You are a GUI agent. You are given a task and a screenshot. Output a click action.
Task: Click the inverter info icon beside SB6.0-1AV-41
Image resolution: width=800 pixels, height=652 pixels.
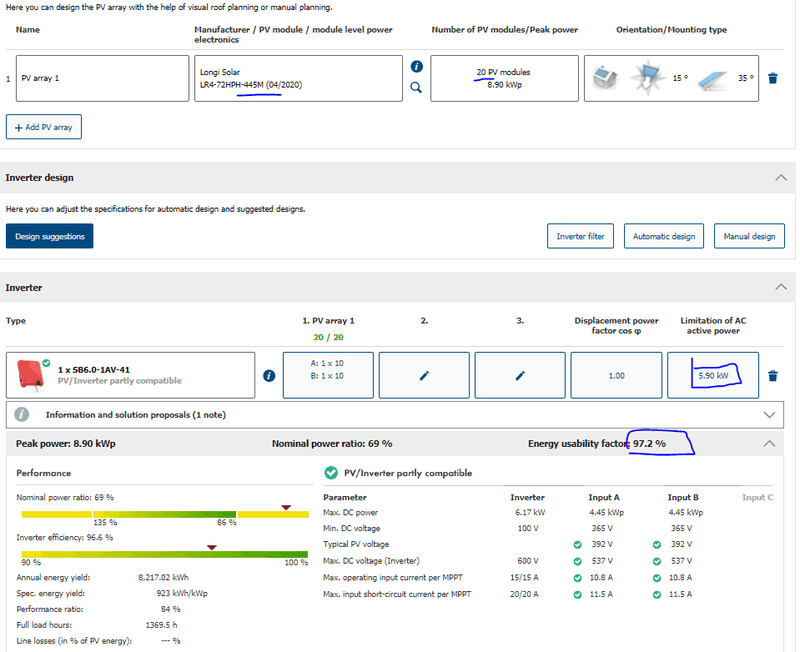[x=268, y=376]
